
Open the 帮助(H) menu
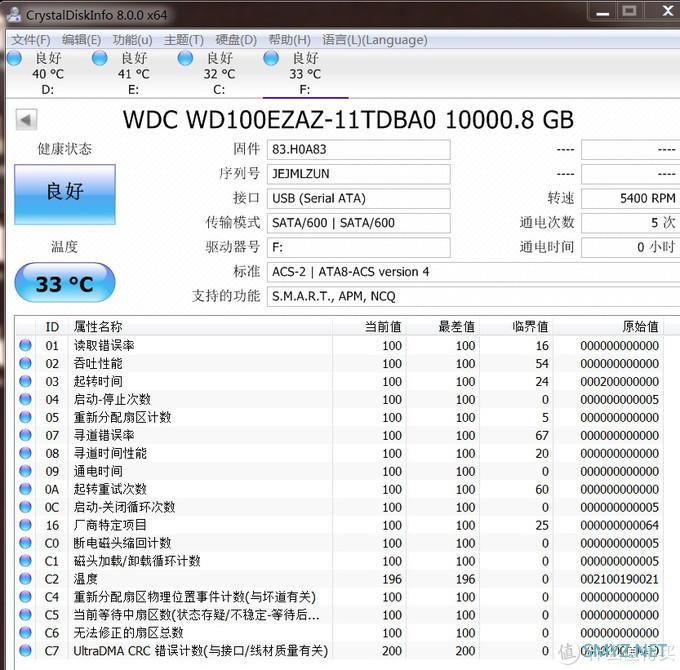pos(289,40)
